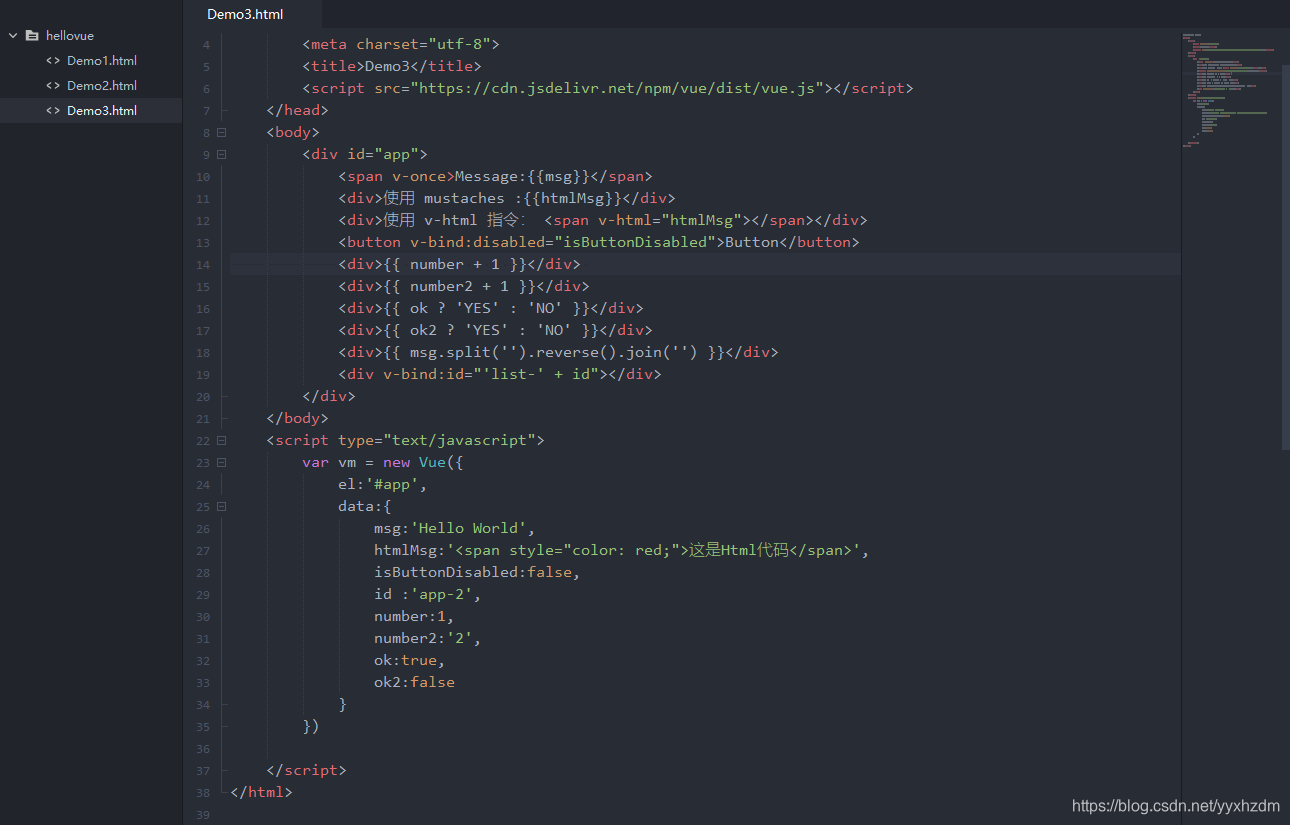Image resolution: width=1290 pixels, height=825 pixels.
Task: Click the Demo1.html file icon
Action: coord(53,61)
